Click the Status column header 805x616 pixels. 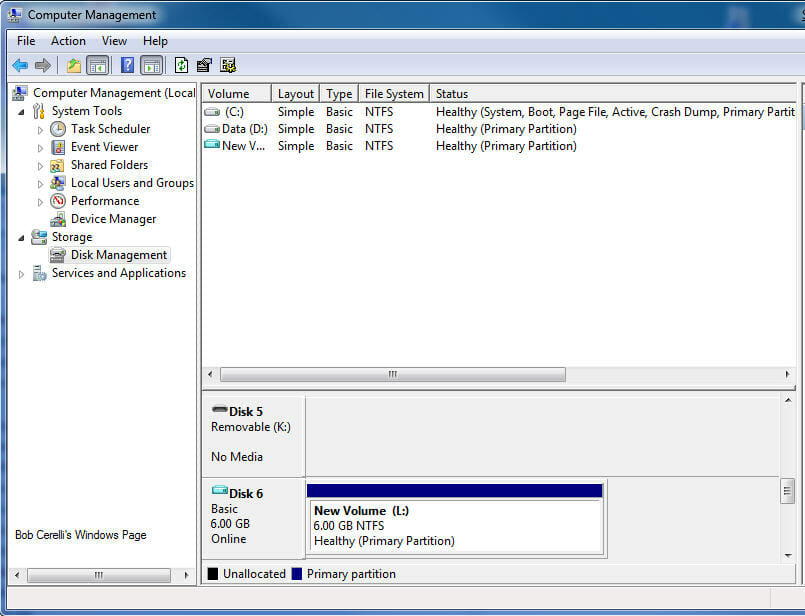pyautogui.click(x=452, y=94)
